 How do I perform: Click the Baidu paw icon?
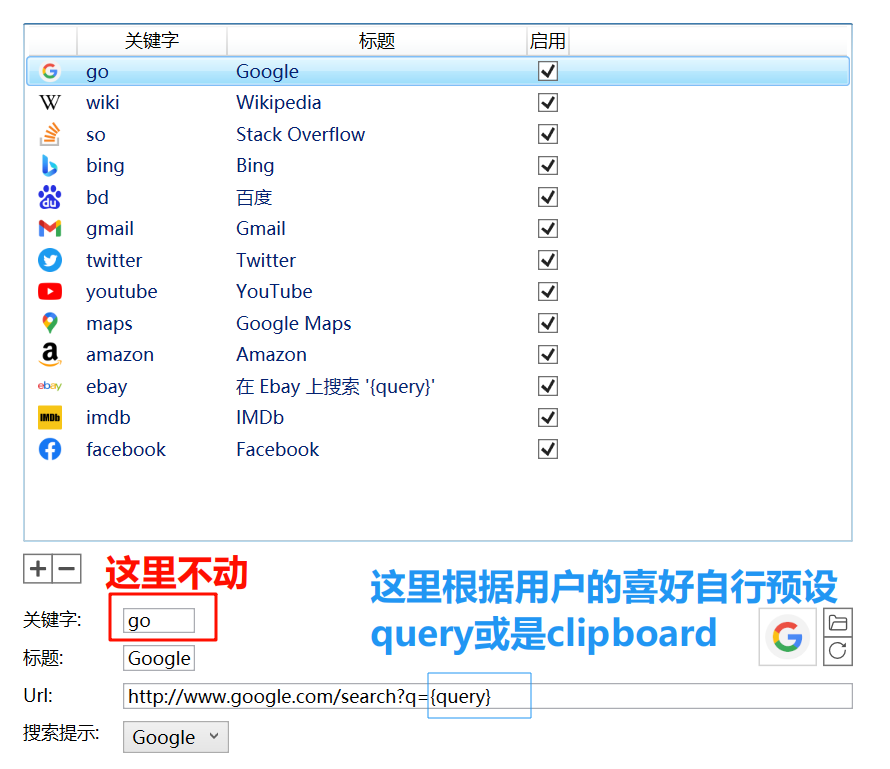click(x=50, y=197)
